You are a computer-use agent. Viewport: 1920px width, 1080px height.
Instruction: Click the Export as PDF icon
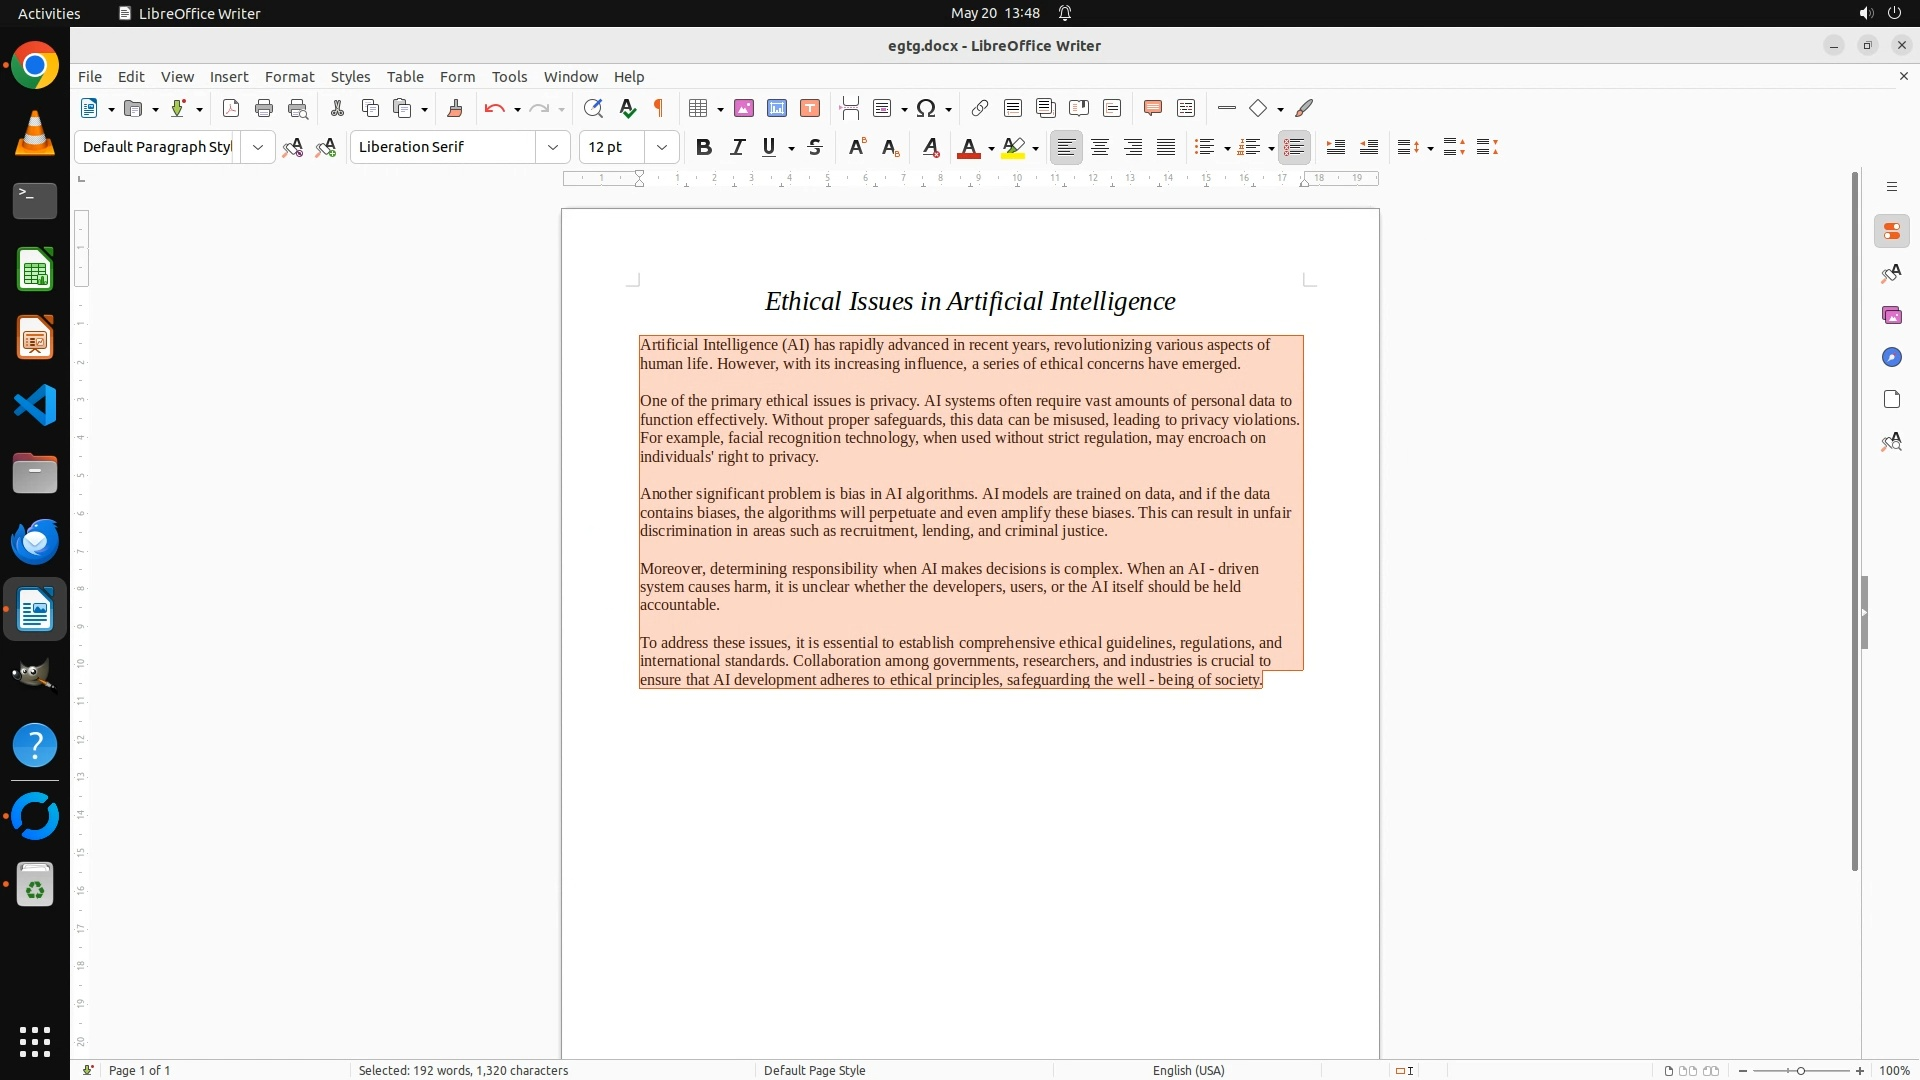(x=231, y=108)
